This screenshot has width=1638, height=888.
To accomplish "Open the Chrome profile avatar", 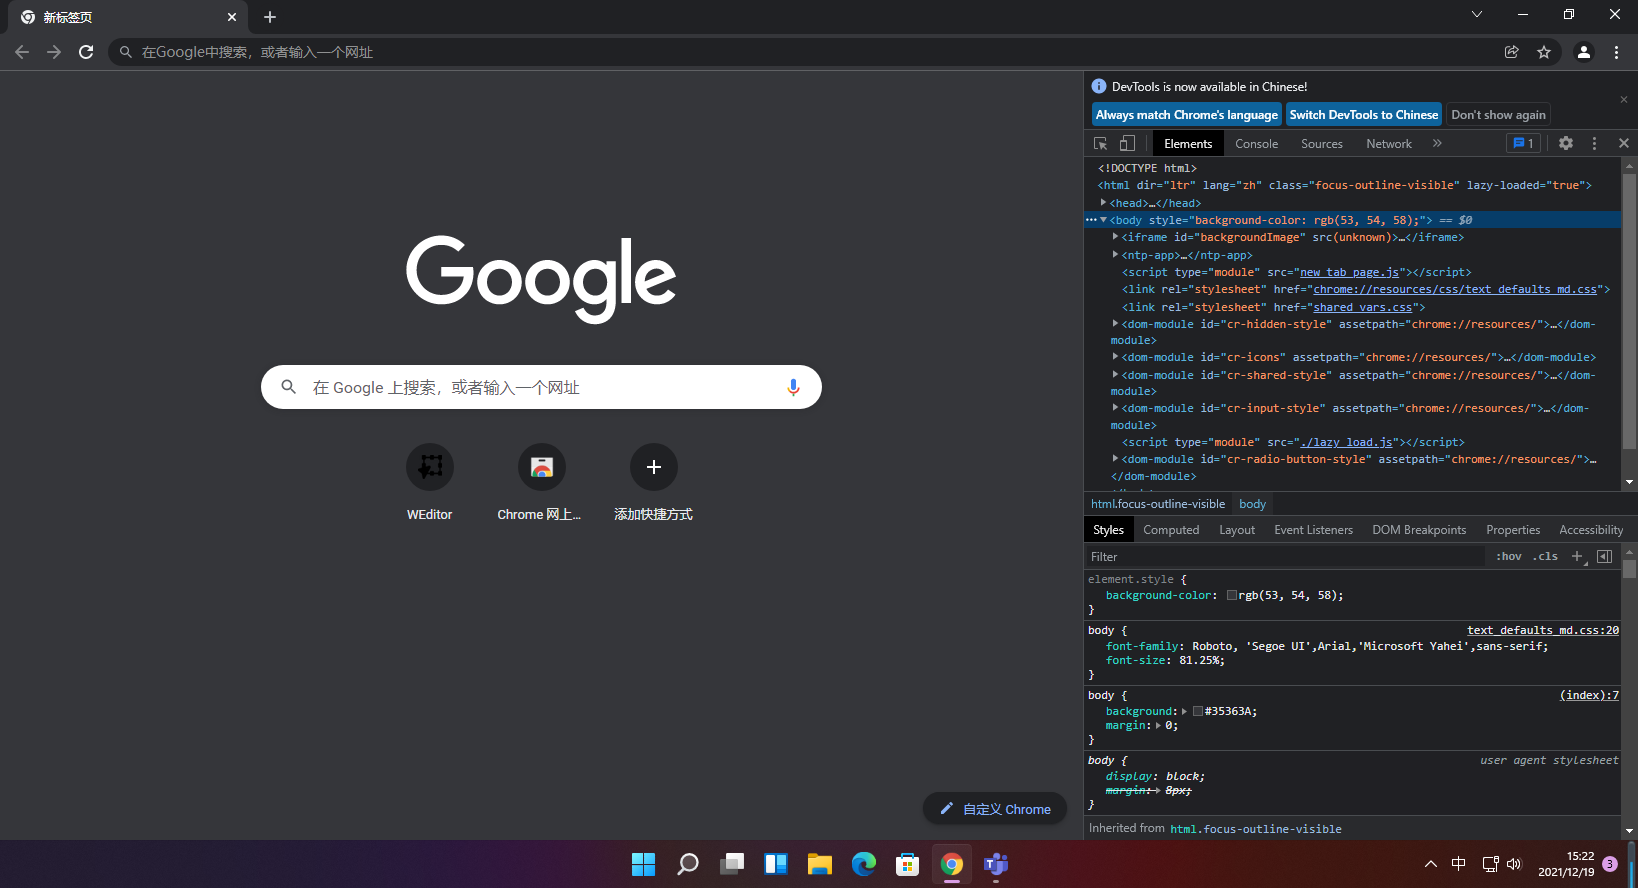I will [x=1584, y=52].
